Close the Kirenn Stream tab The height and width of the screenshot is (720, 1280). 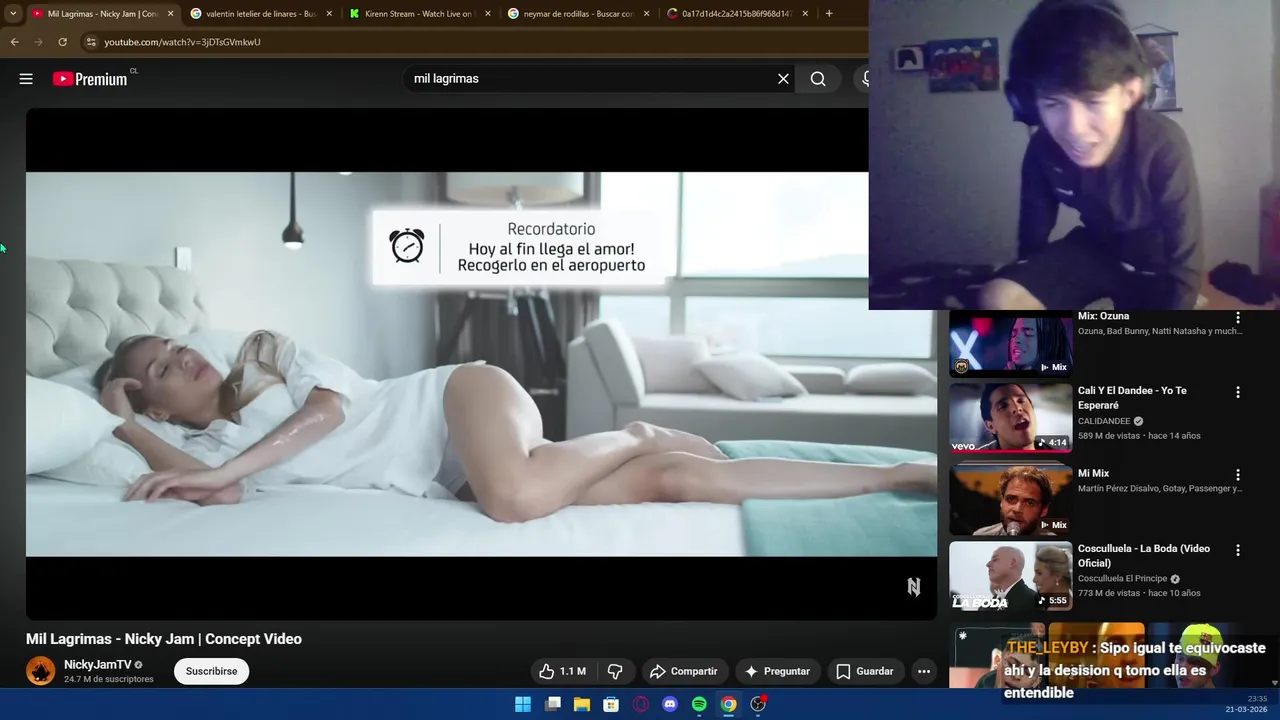pyautogui.click(x=488, y=14)
